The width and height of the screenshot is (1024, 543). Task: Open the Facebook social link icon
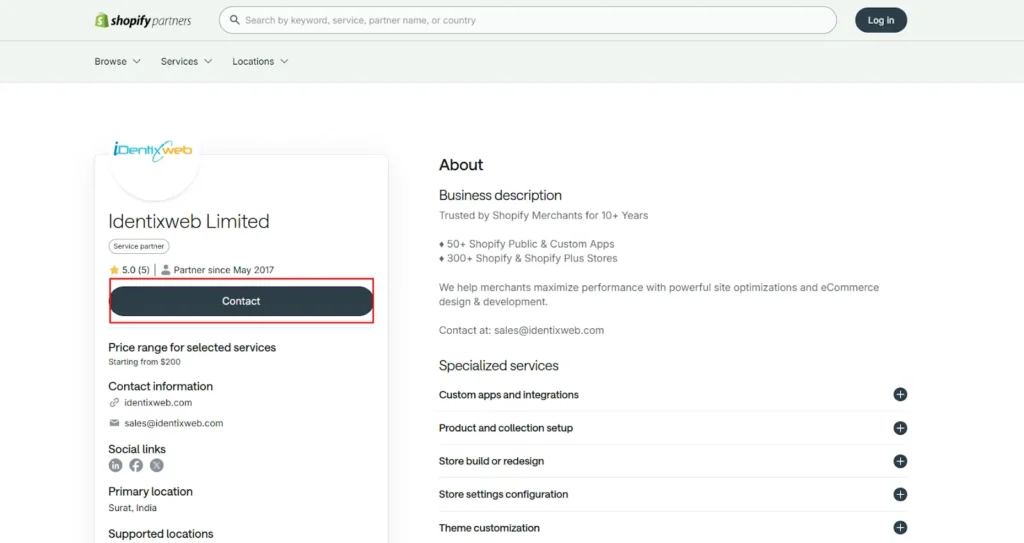136,465
